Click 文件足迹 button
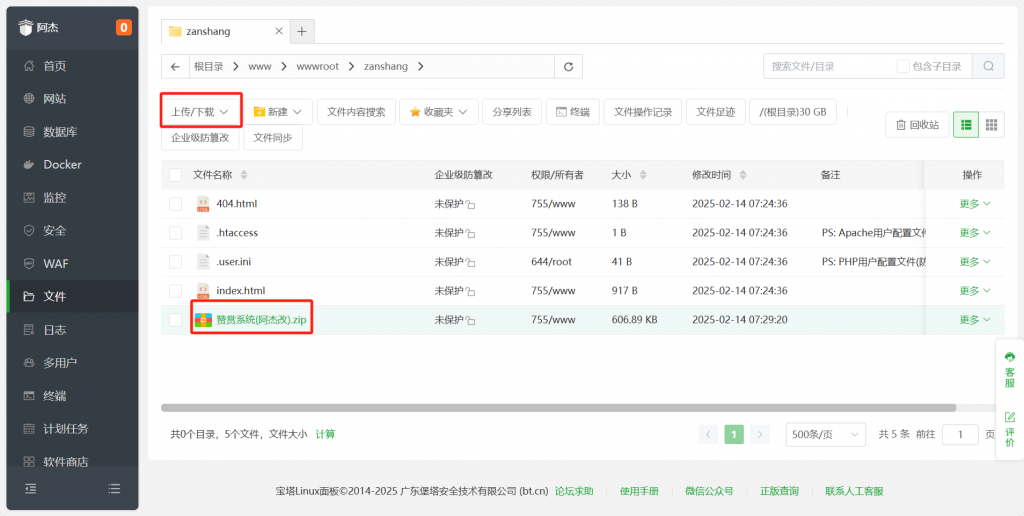The height and width of the screenshot is (516, 1024). coord(716,112)
